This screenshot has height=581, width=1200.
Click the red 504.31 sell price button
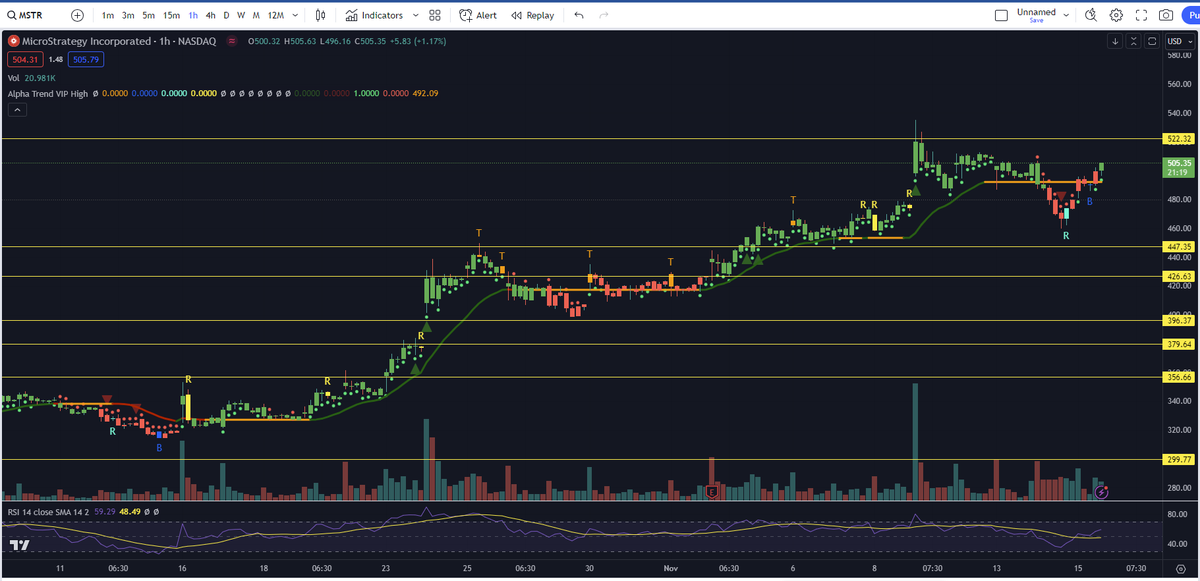pyautogui.click(x=24, y=59)
